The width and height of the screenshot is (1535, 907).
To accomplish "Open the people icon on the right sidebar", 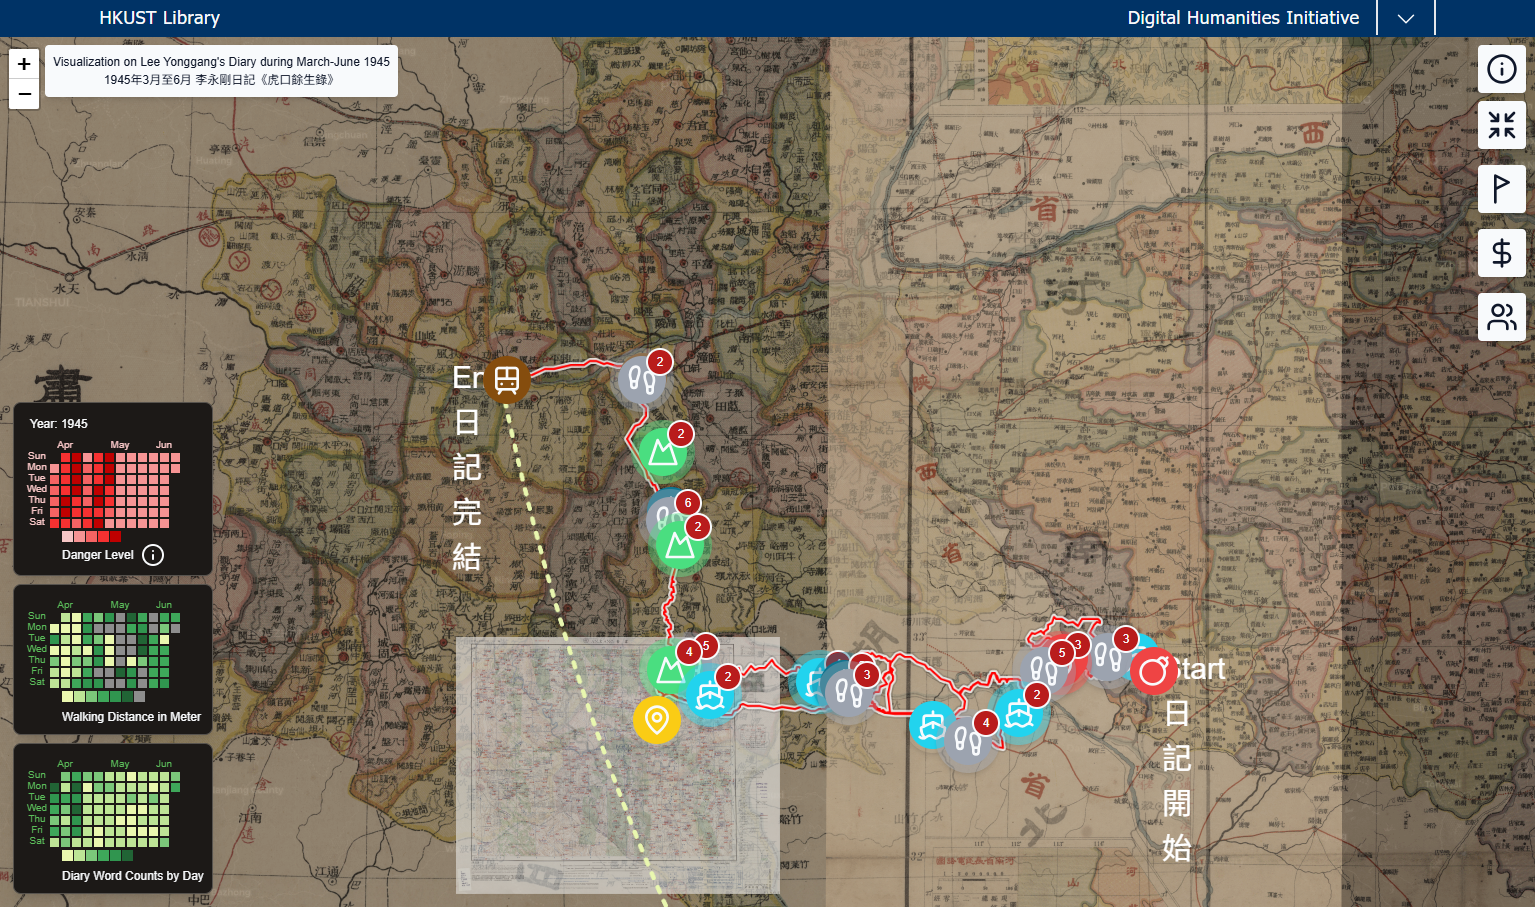I will tap(1502, 317).
